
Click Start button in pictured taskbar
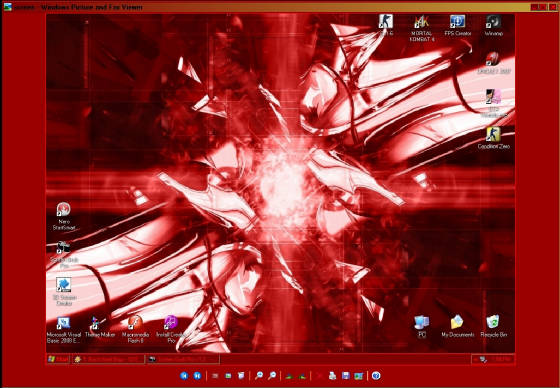(x=58, y=359)
